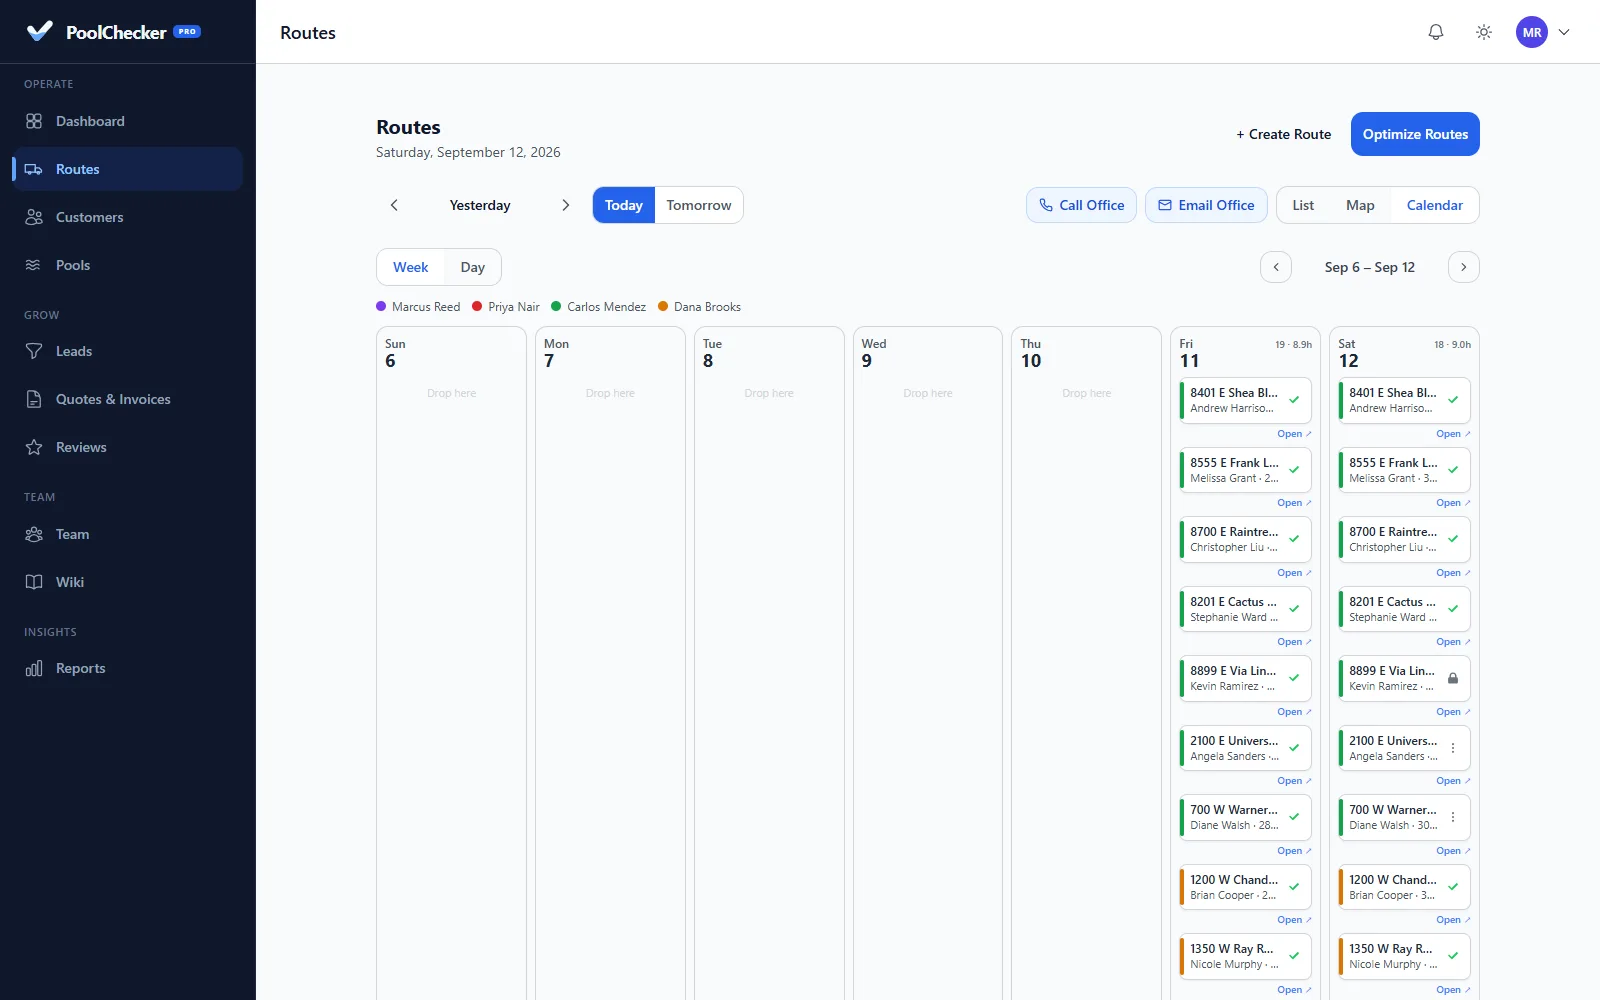This screenshot has height=1000, width=1600.
Task: Toggle light/dark theme sun icon
Action: tap(1484, 32)
